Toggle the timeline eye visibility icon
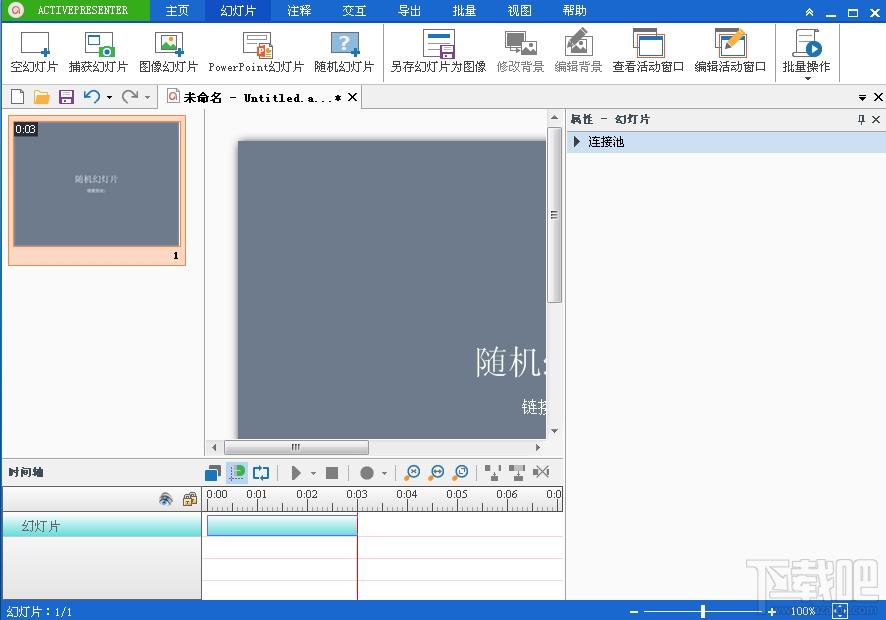Viewport: 886px width, 620px height. click(x=166, y=499)
